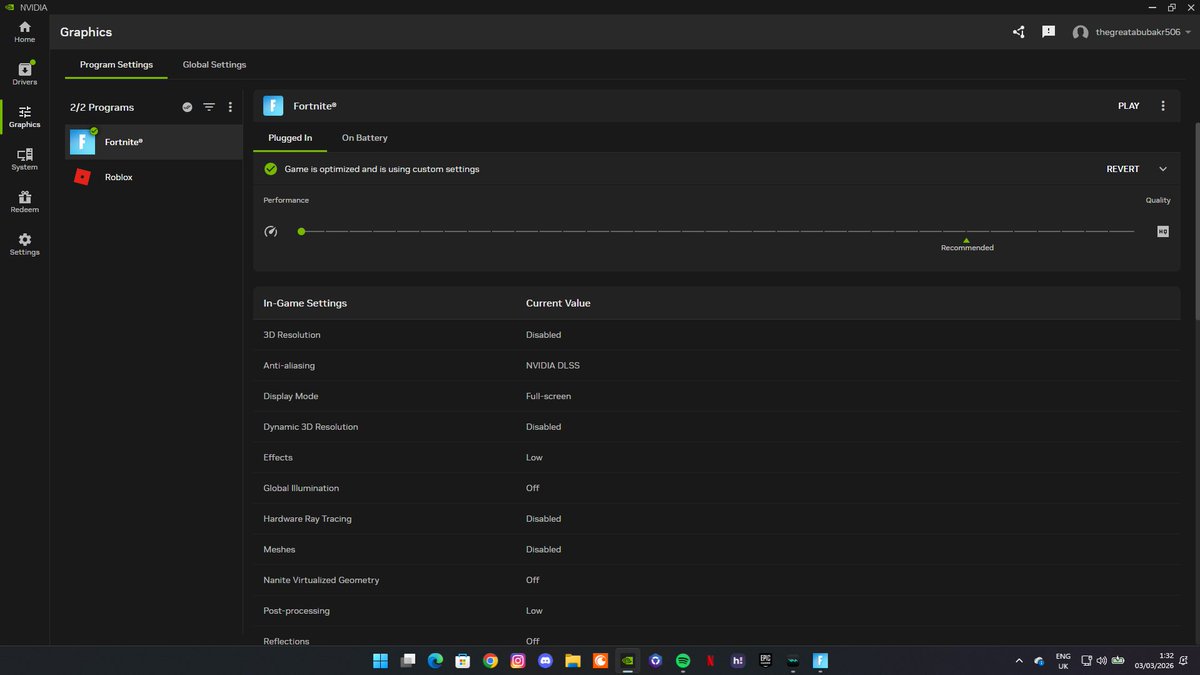
Task: Open Microsoft Edge from the taskbar
Action: coord(435,660)
